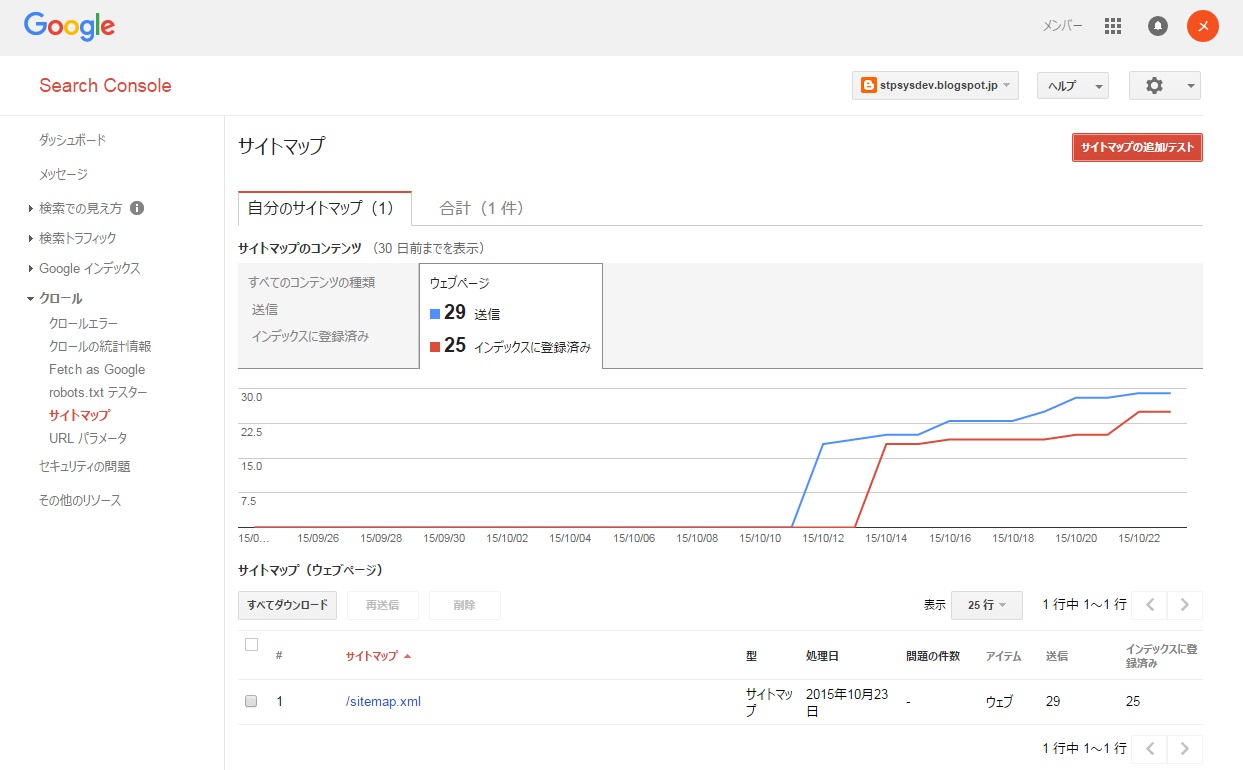Click the blue 送信 legend square
Screen dimensions: 1243x770
pos(435,313)
